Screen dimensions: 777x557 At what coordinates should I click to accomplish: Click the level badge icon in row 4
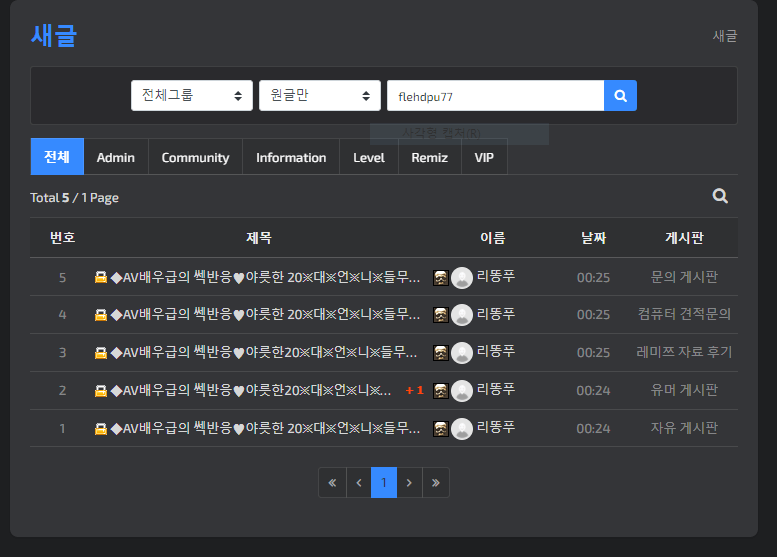pos(441,315)
